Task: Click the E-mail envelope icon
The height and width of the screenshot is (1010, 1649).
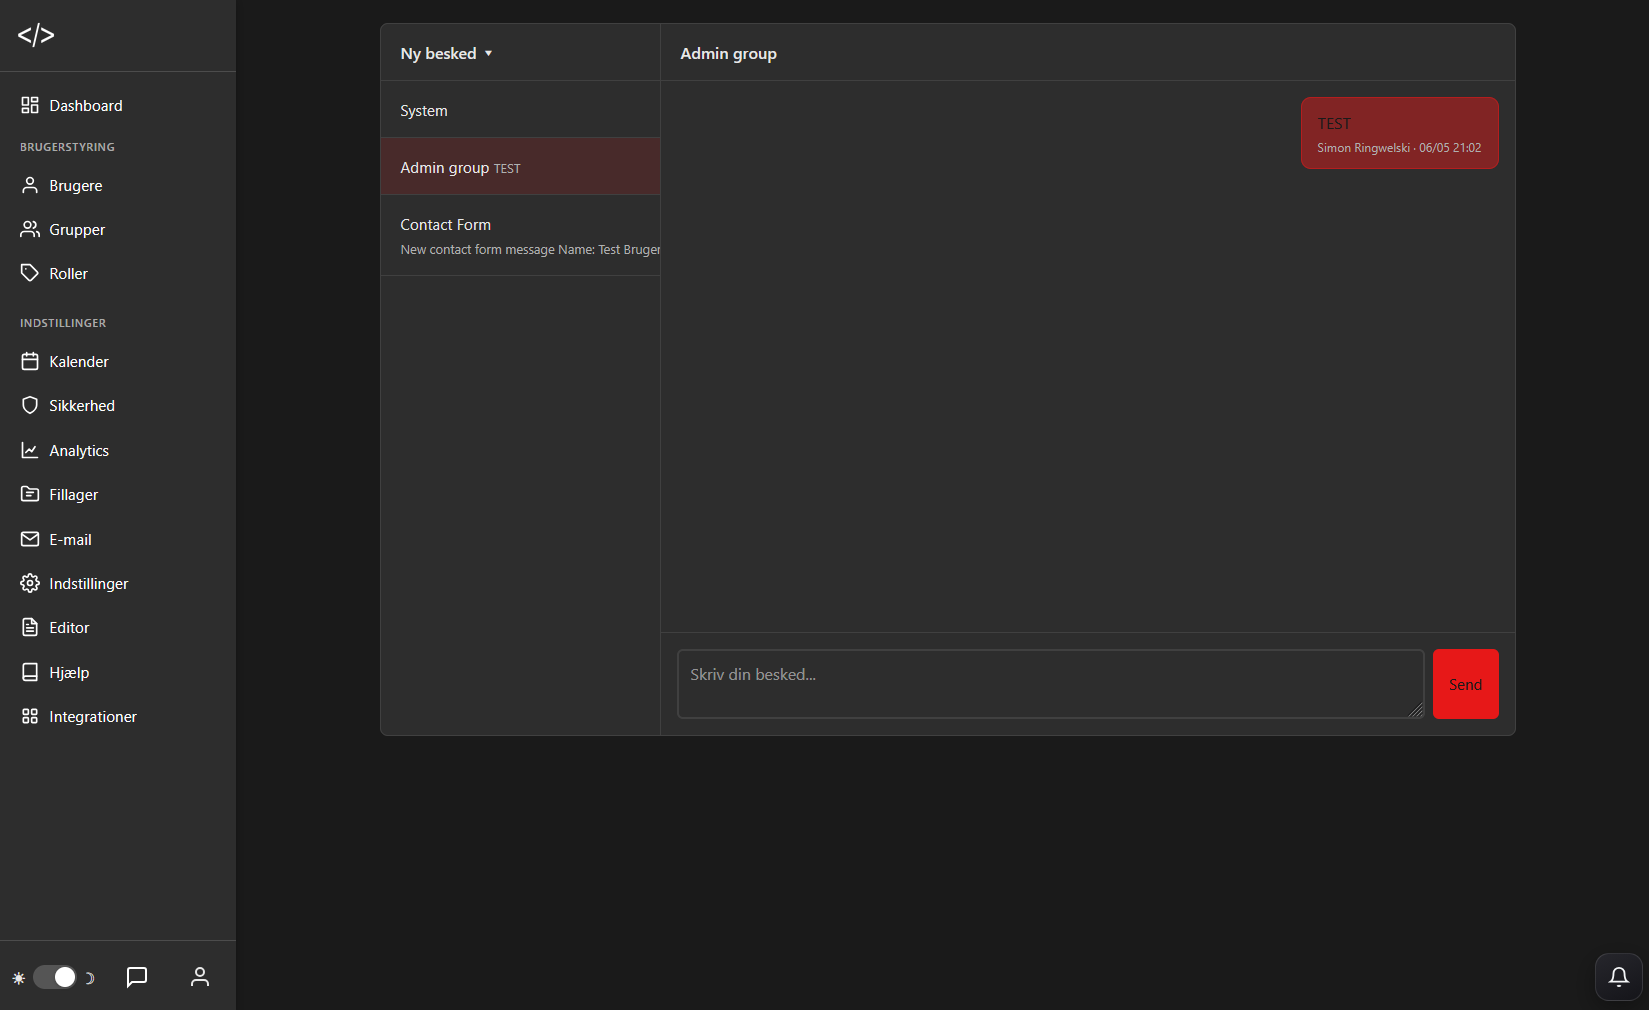Action: [30, 539]
